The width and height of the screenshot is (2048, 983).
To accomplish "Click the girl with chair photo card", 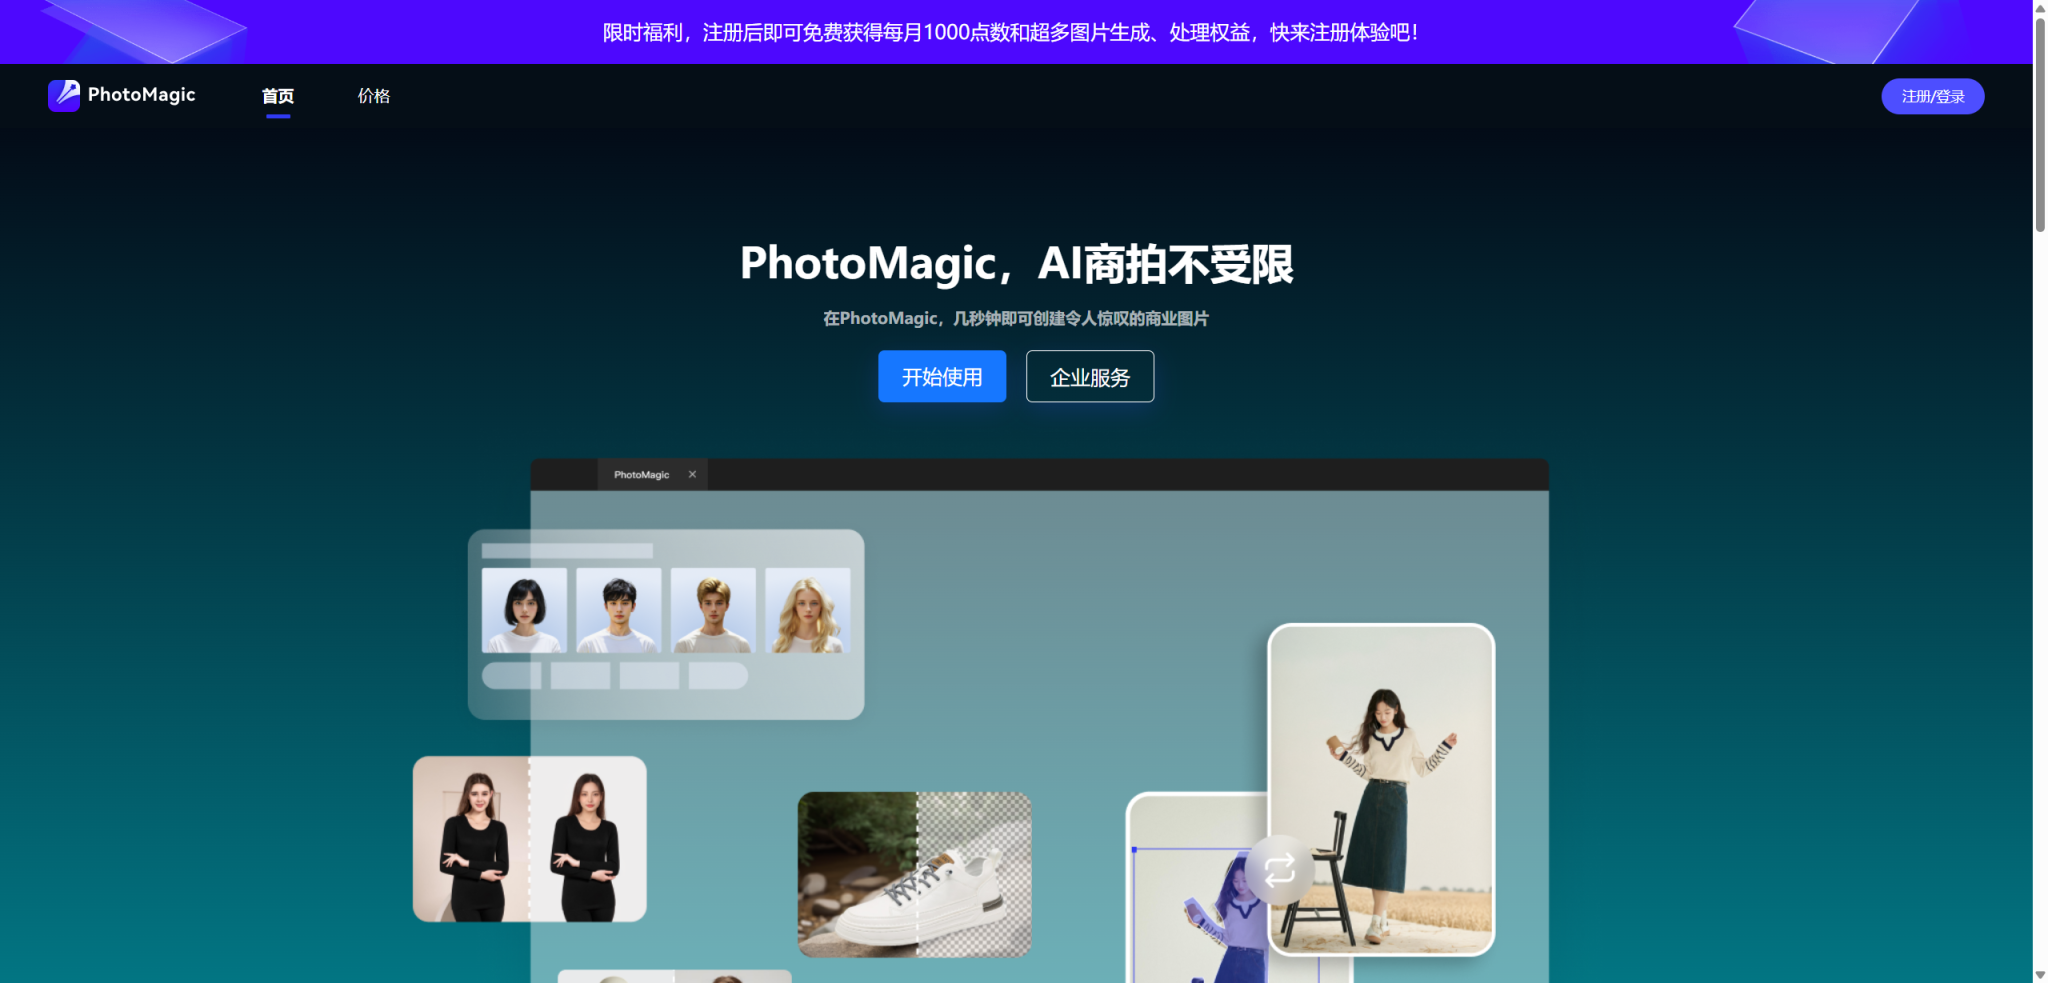I will [1381, 789].
